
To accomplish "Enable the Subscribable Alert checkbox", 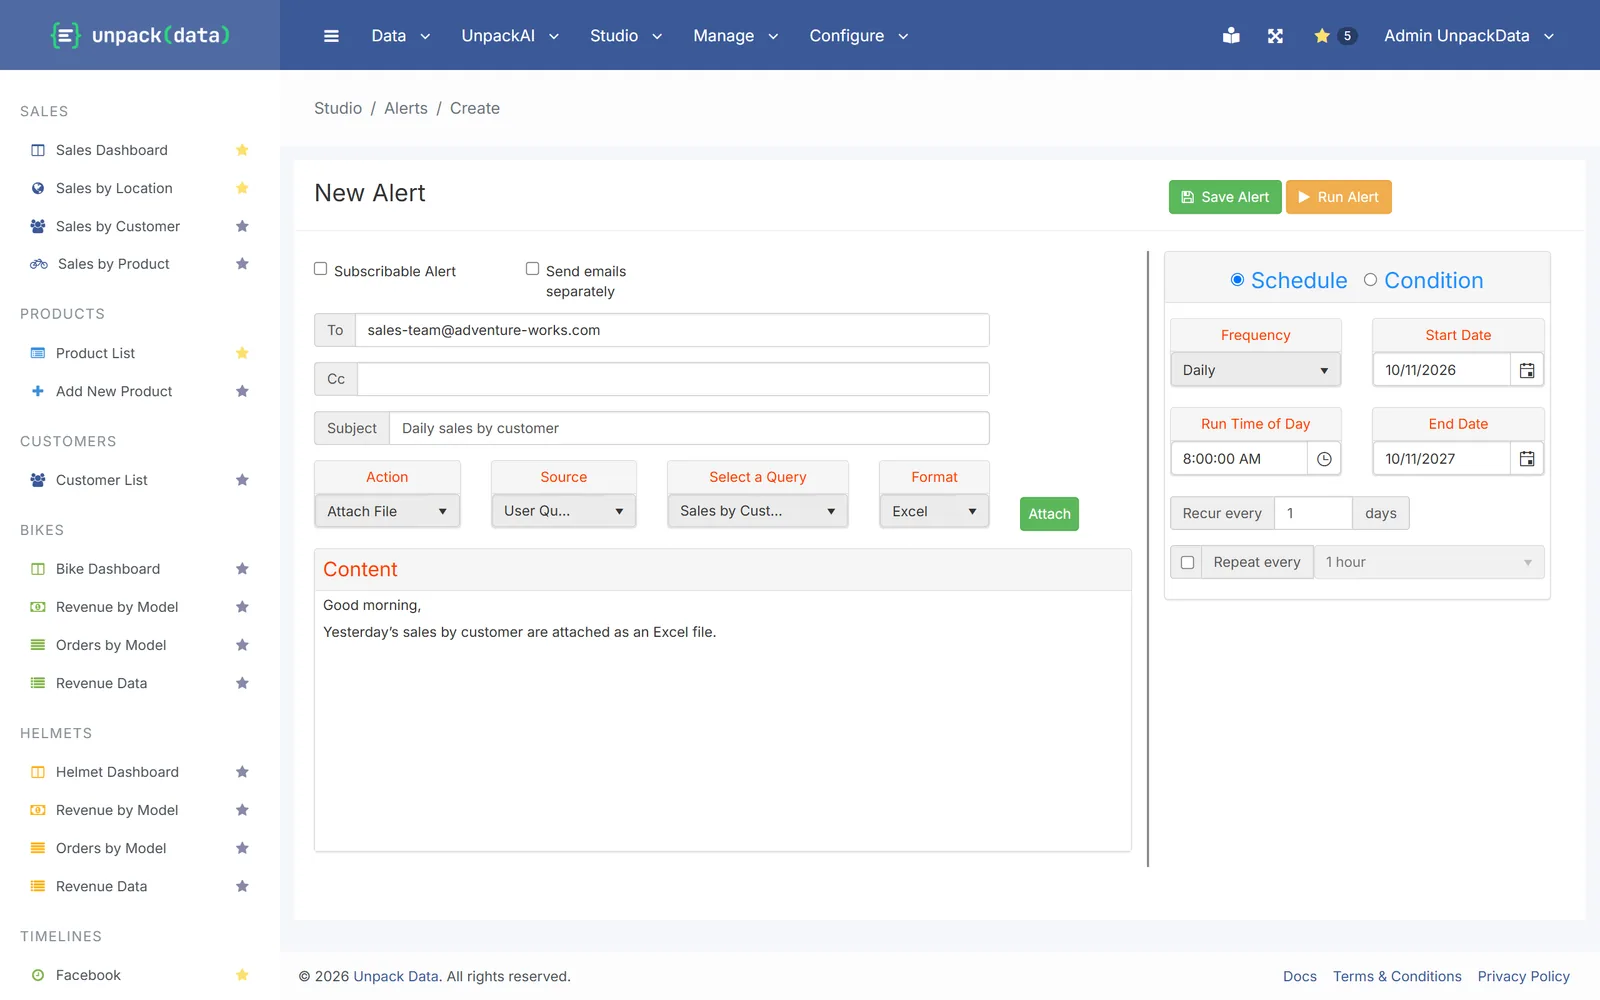I will pyautogui.click(x=321, y=269).
